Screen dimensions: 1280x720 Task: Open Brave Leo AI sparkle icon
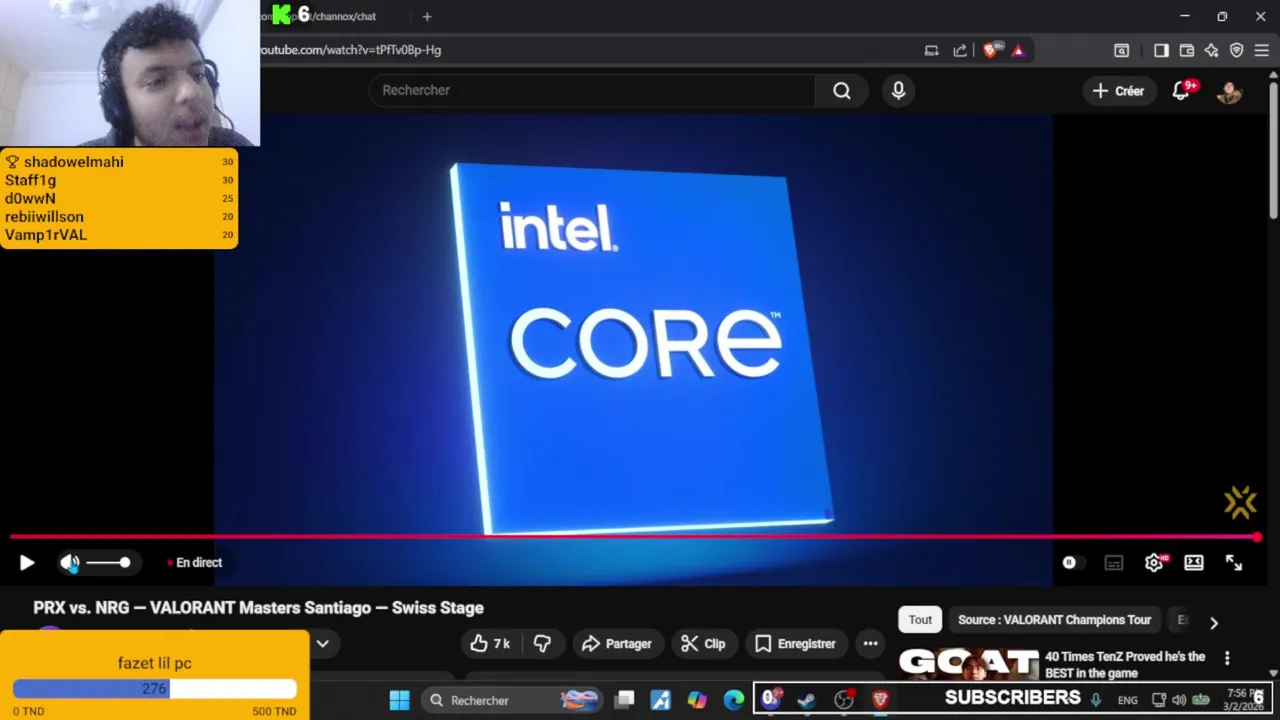click(1212, 50)
